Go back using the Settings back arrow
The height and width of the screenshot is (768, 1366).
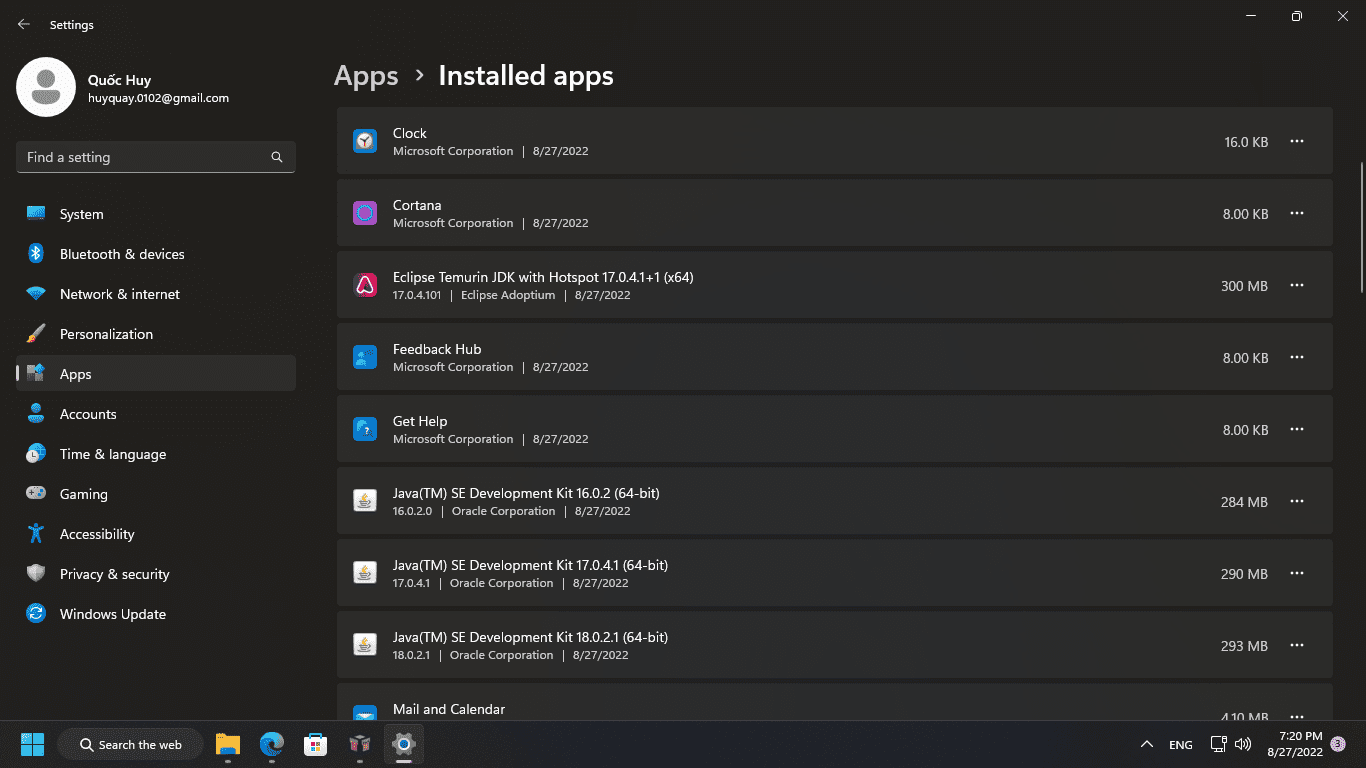(x=24, y=25)
